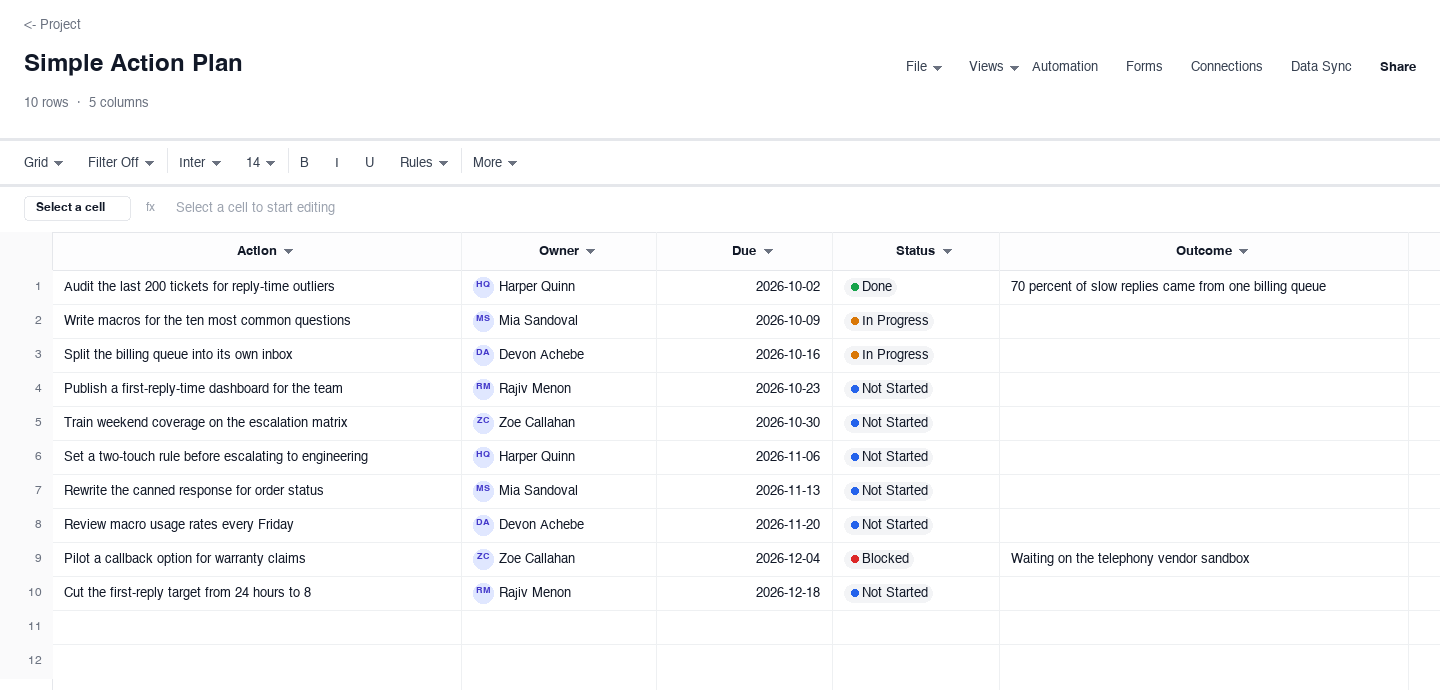
Task: Toggle italic formatting with I
Action: pyautogui.click(x=337, y=163)
